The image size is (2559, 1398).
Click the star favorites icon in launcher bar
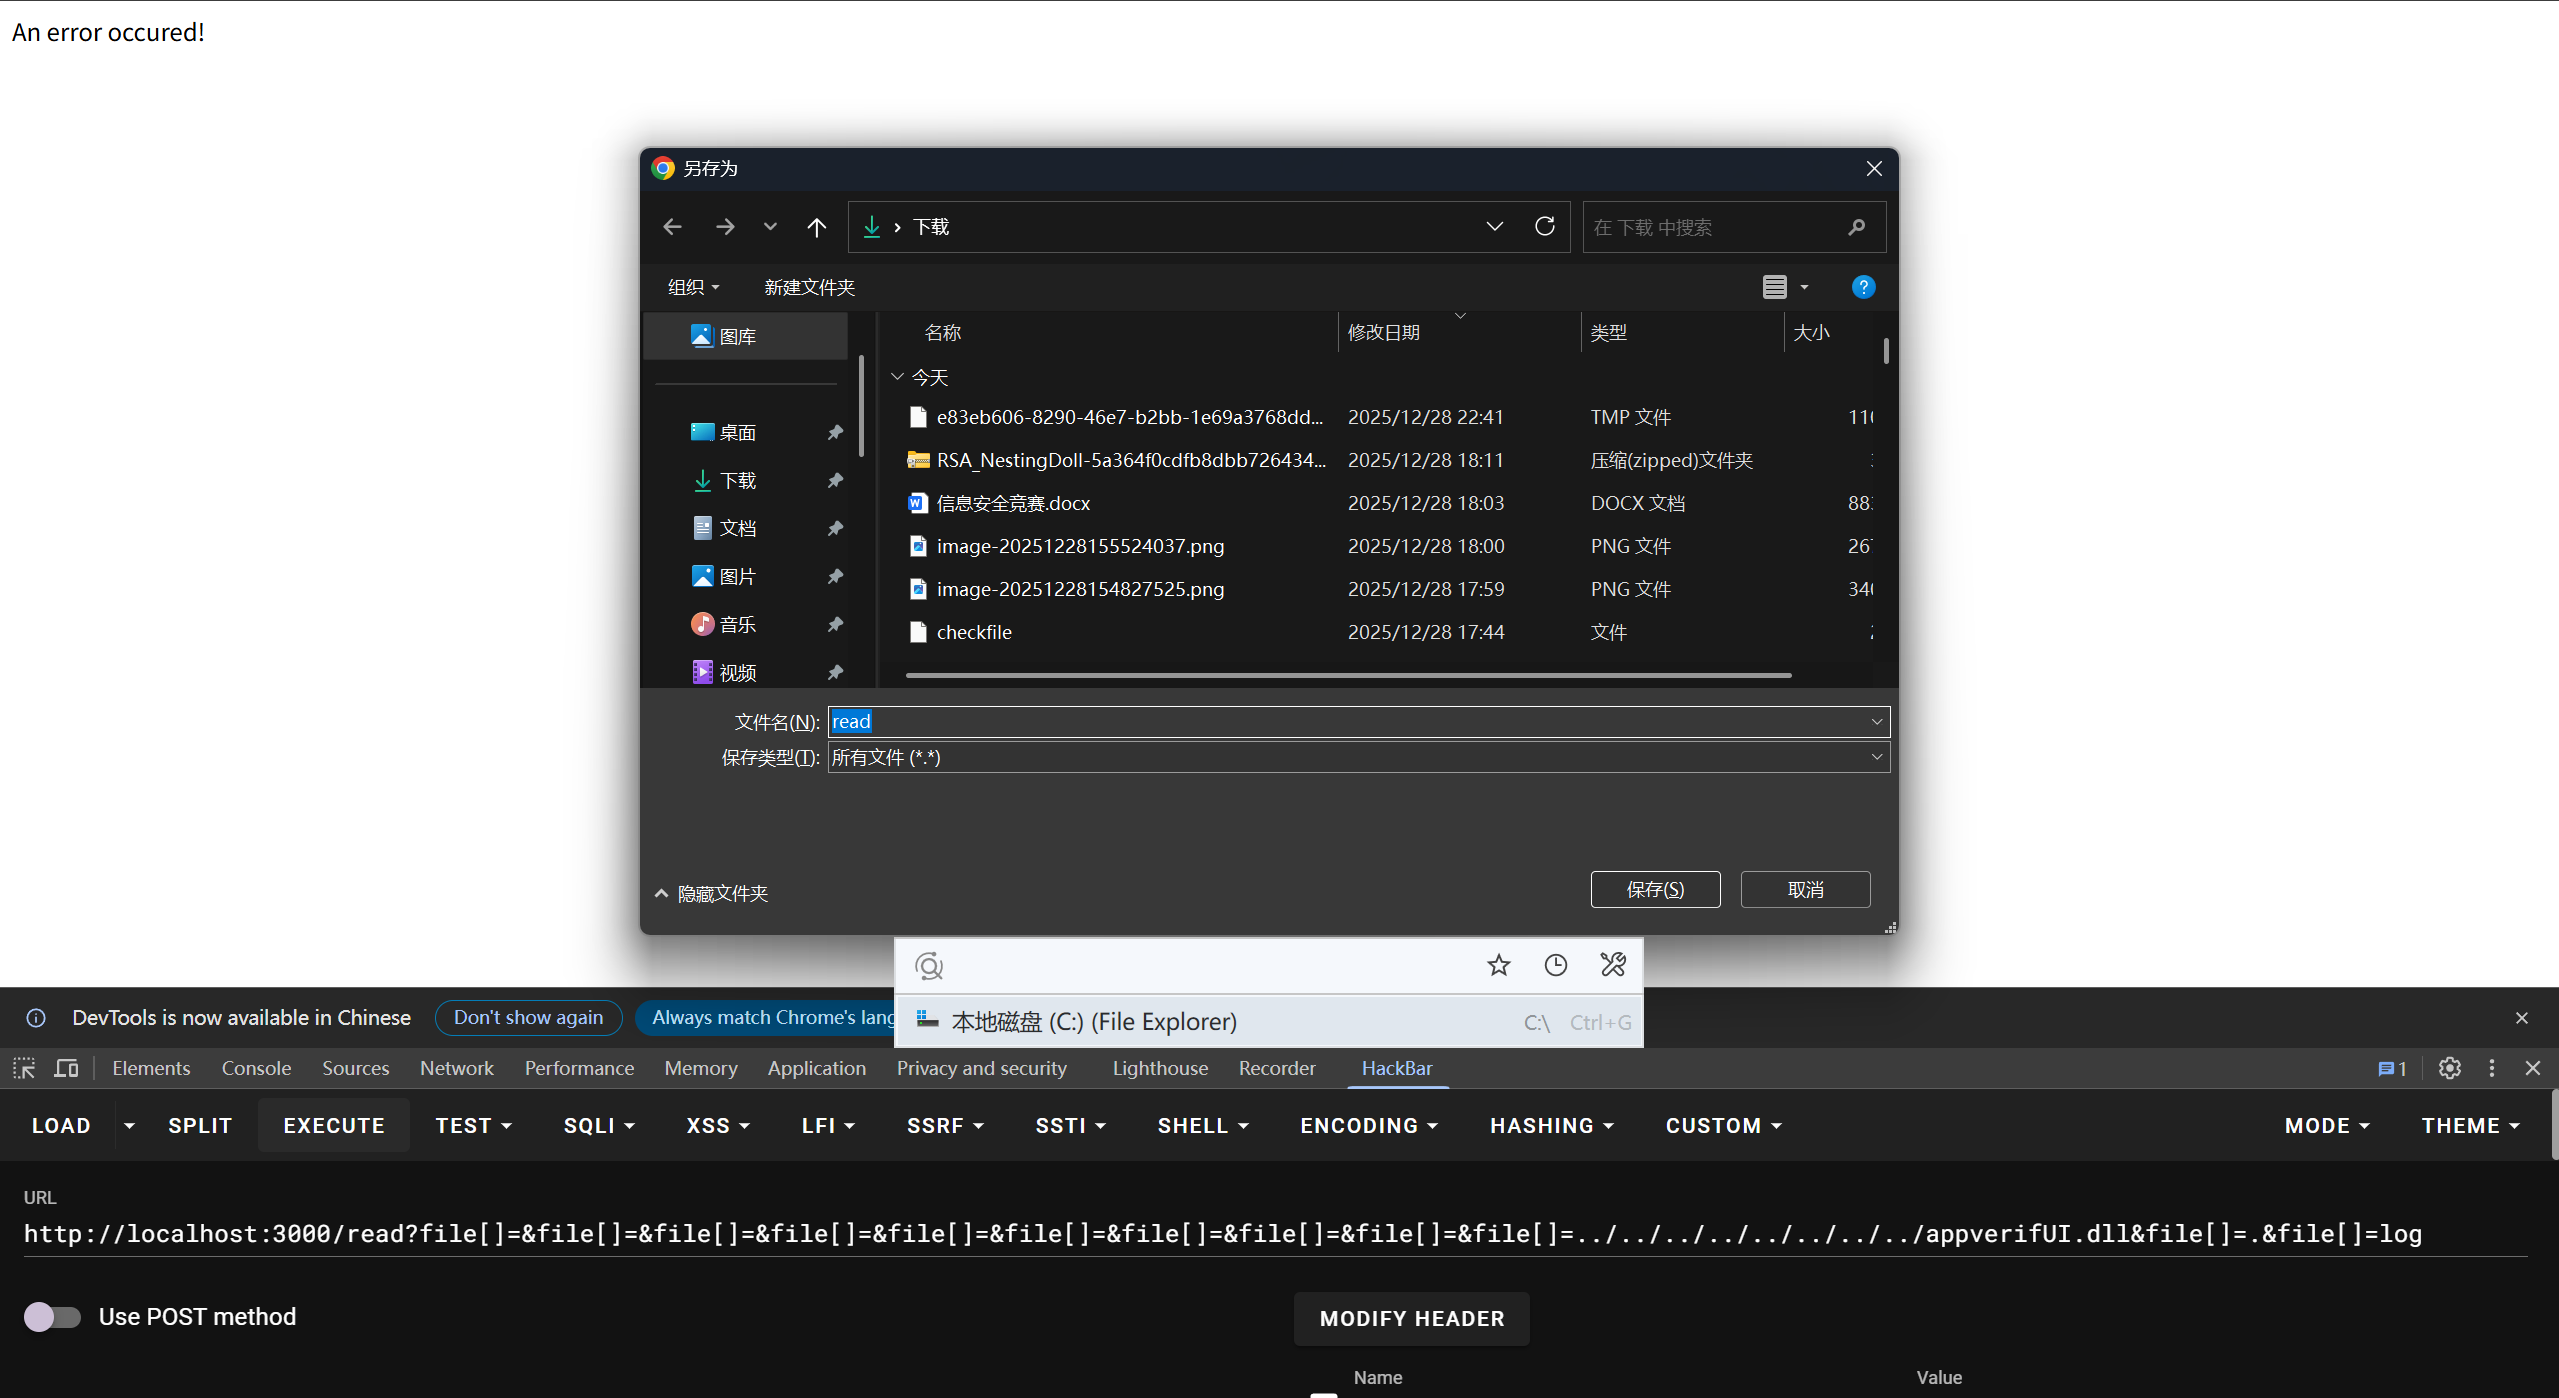[1498, 965]
